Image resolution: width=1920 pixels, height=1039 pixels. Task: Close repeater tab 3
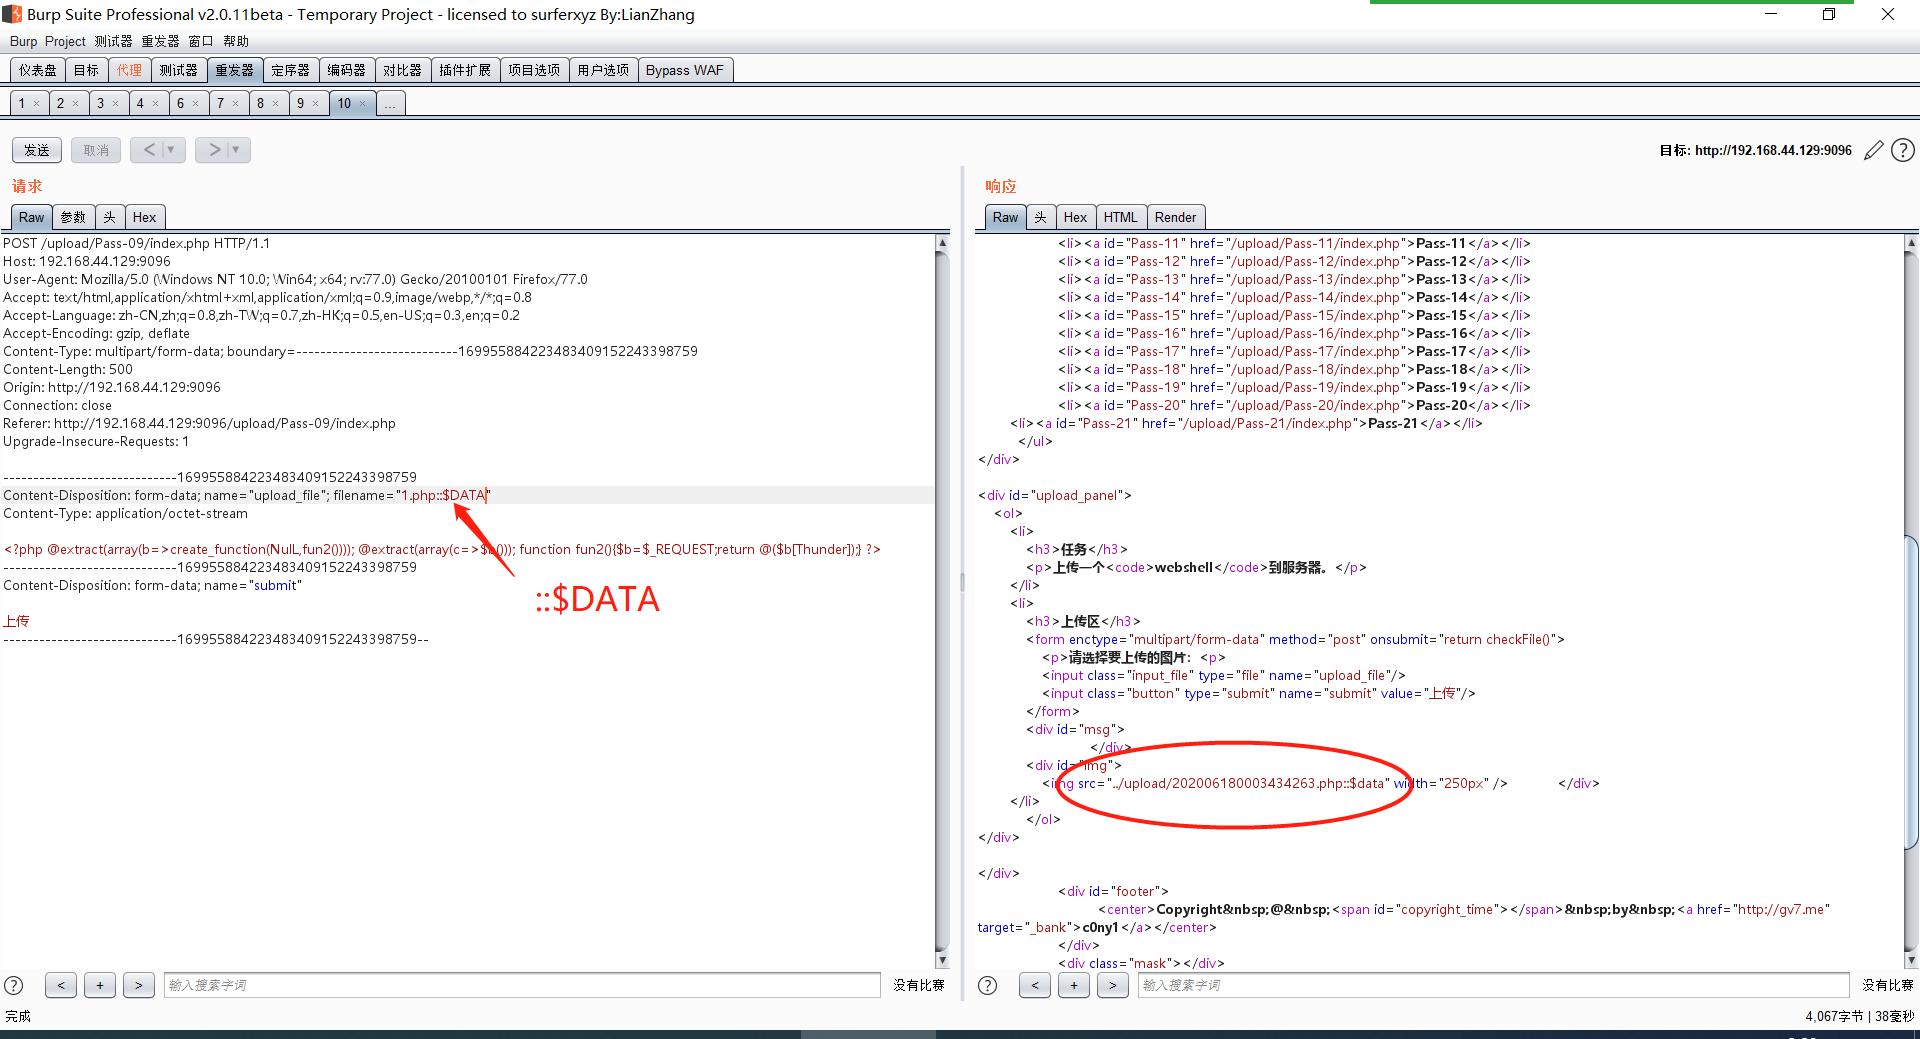click(x=115, y=104)
